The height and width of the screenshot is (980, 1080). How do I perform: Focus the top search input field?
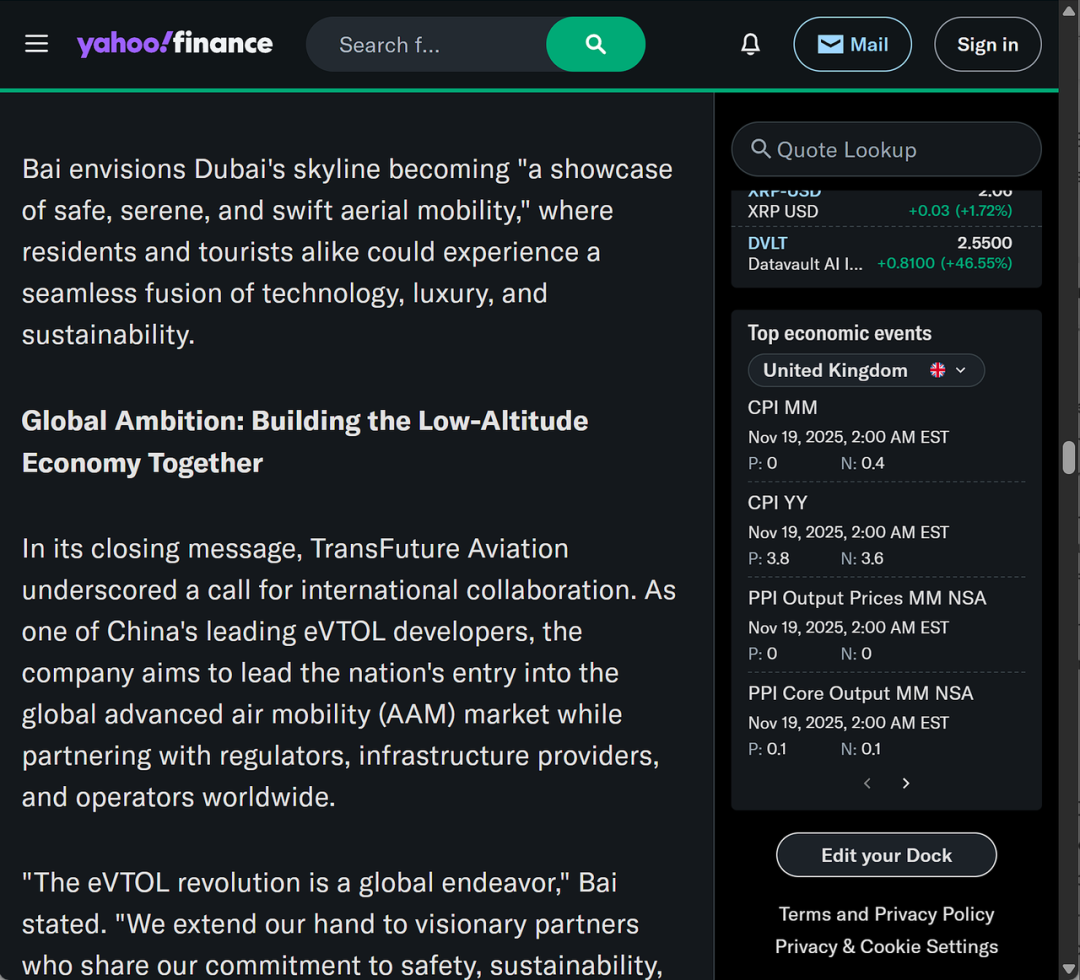[x=427, y=45]
